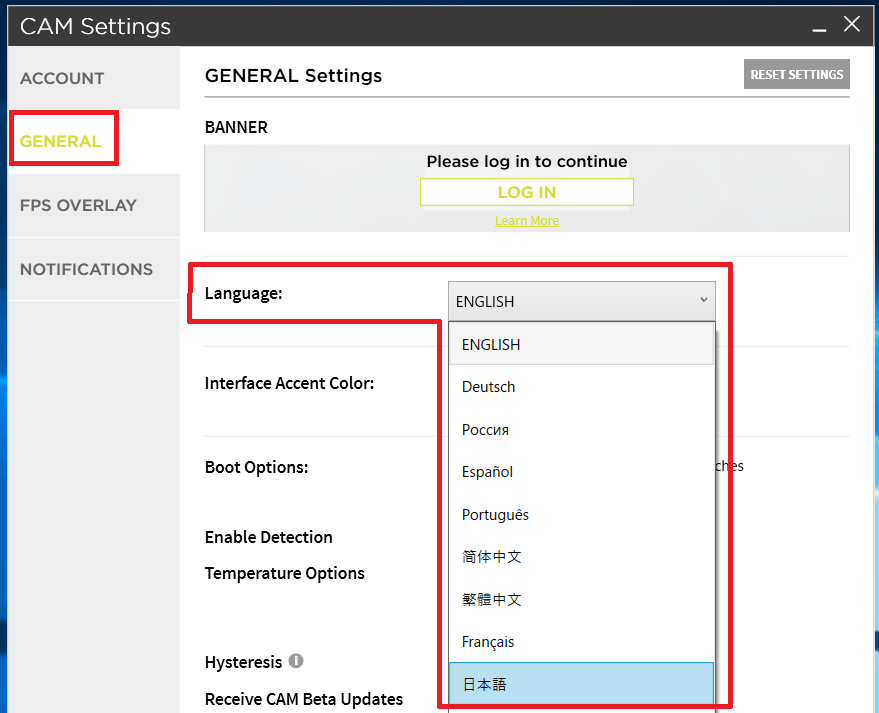Click the Hysteresis label text

(x=243, y=662)
